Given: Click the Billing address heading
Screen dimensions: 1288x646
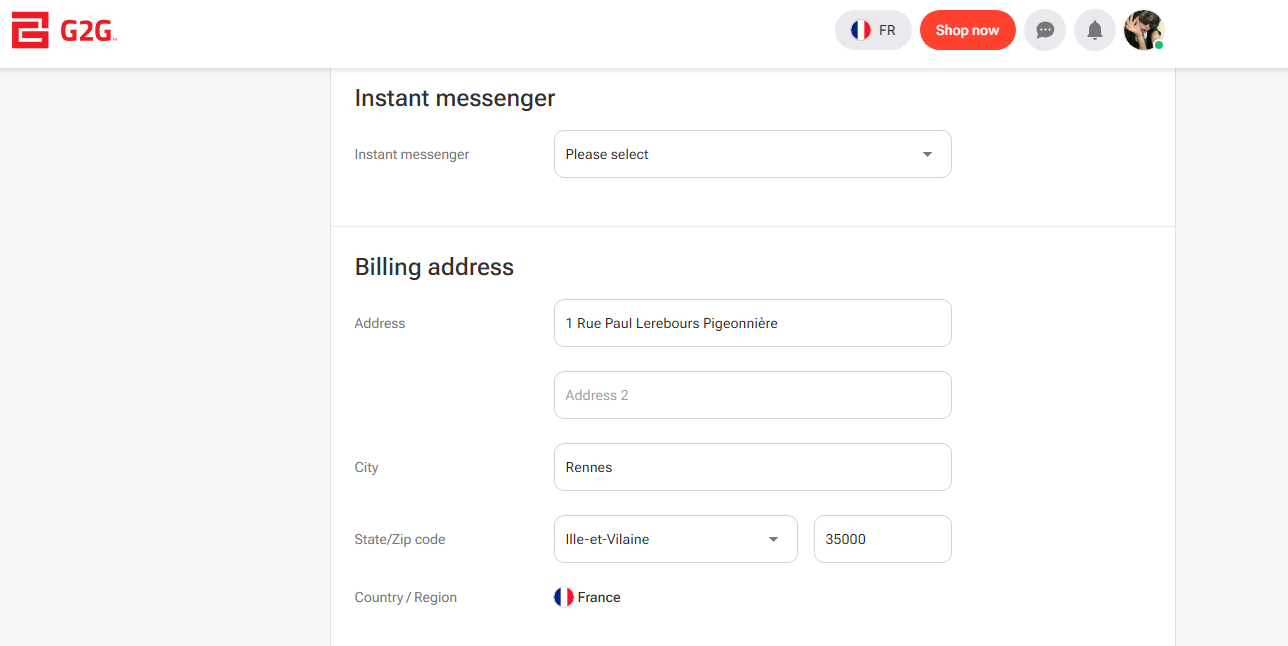Looking at the screenshot, I should coord(434,267).
